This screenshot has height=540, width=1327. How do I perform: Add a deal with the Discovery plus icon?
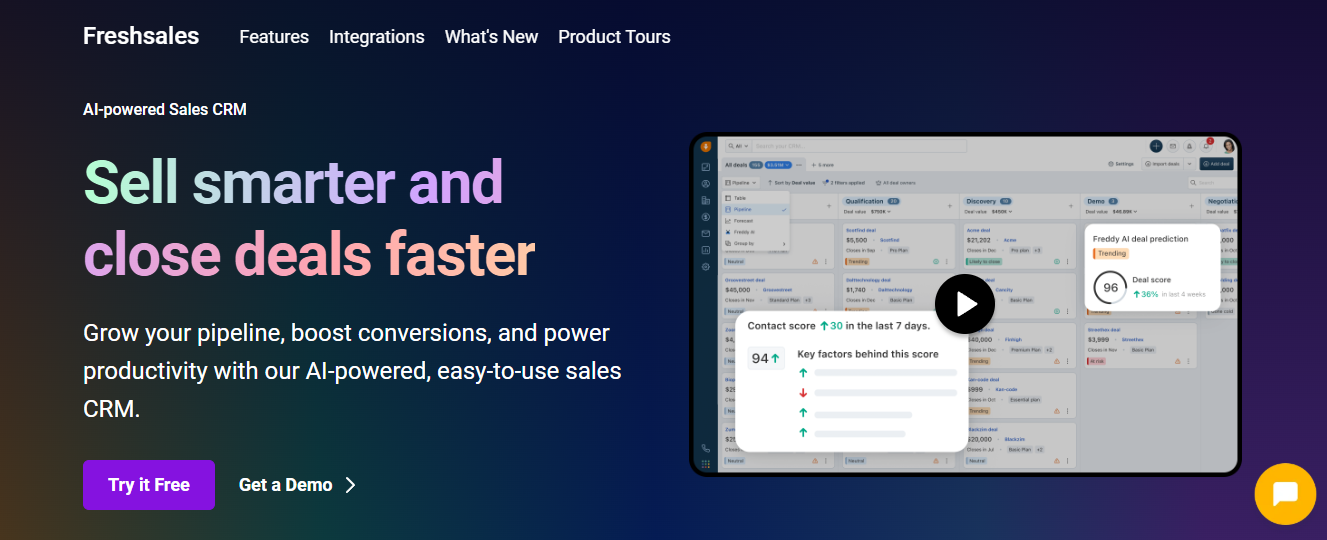coord(1071,206)
